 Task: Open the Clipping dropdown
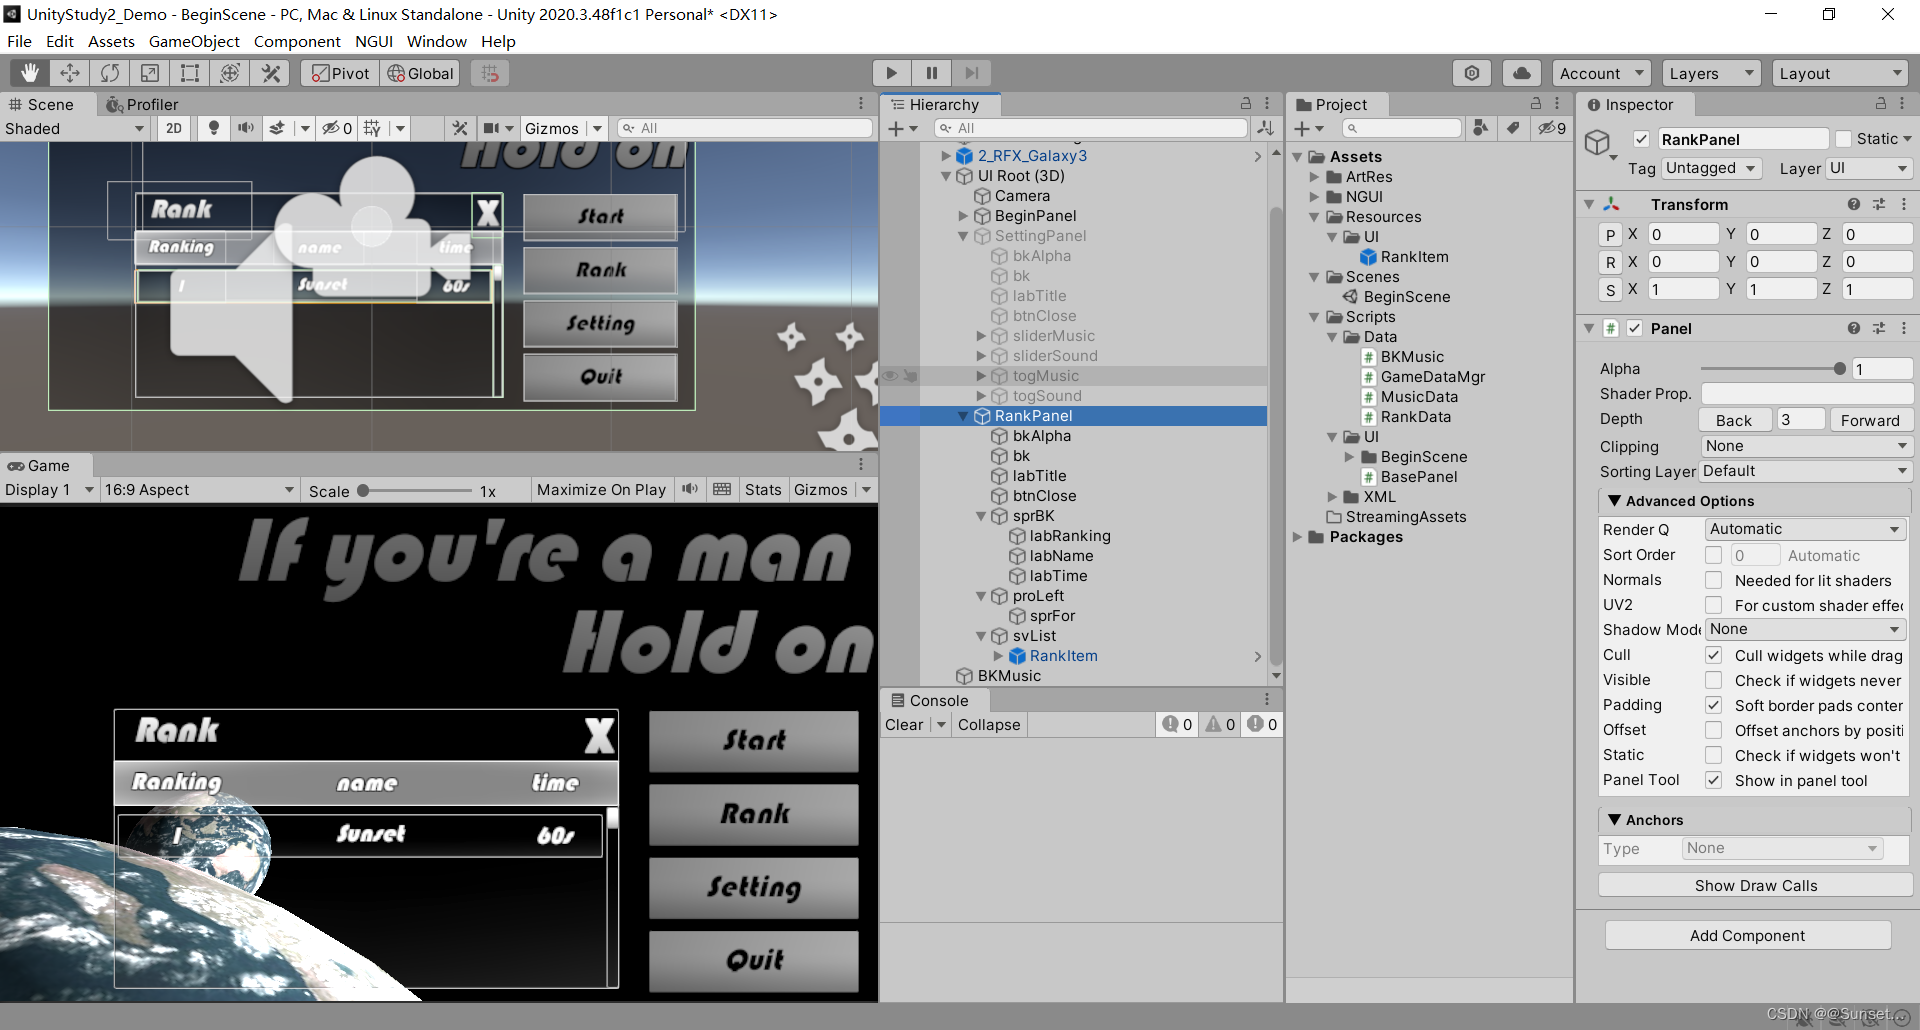pos(1807,446)
